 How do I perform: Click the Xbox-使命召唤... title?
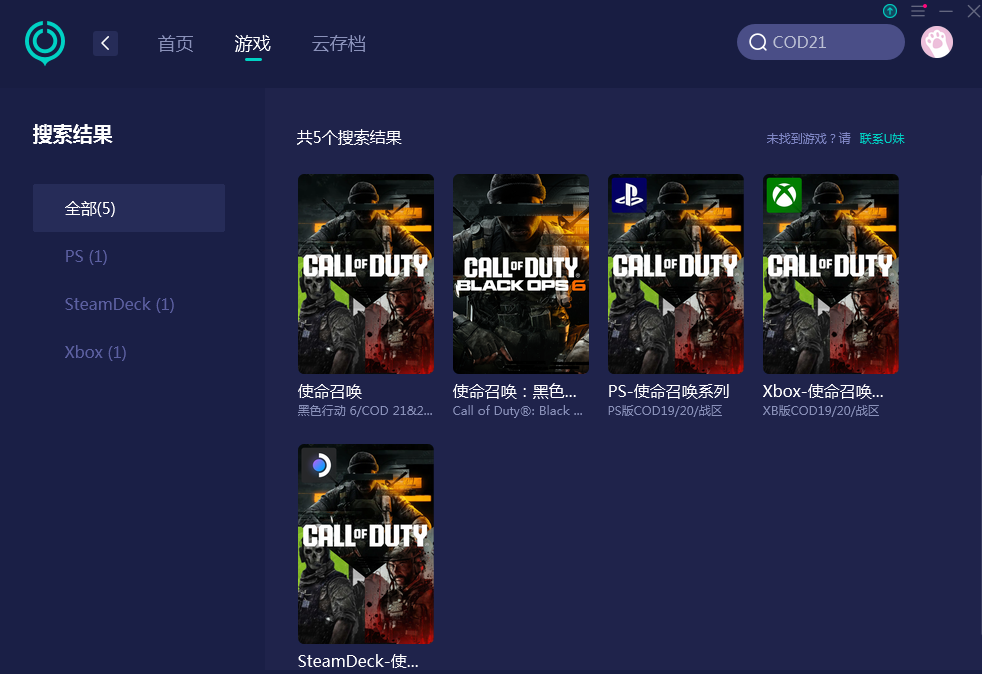pos(823,391)
